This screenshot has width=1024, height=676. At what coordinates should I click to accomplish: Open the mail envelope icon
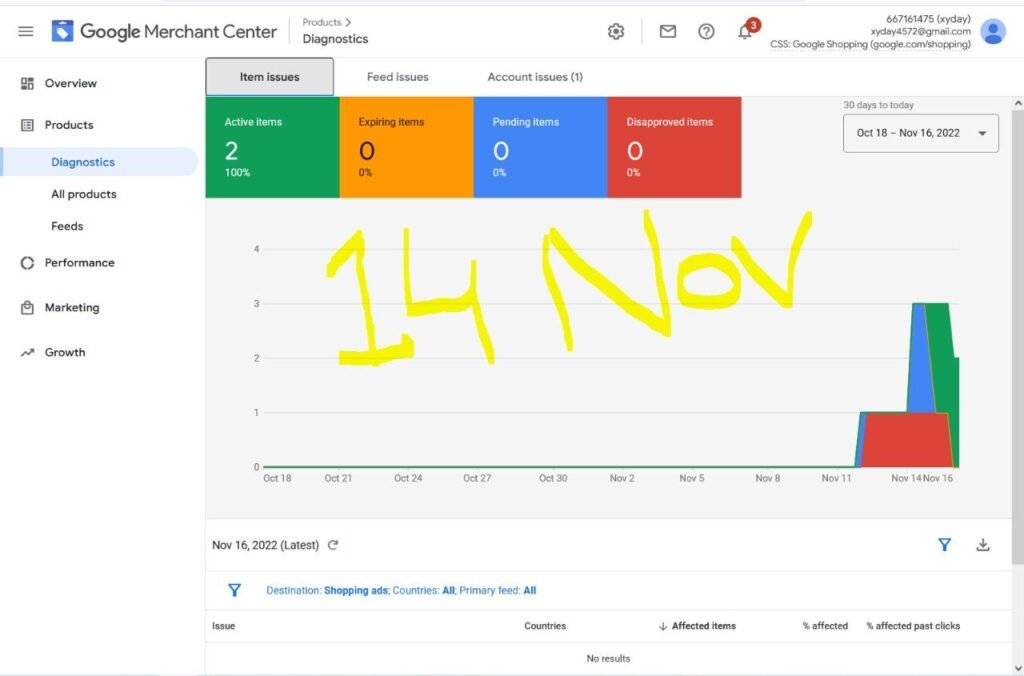tap(667, 31)
